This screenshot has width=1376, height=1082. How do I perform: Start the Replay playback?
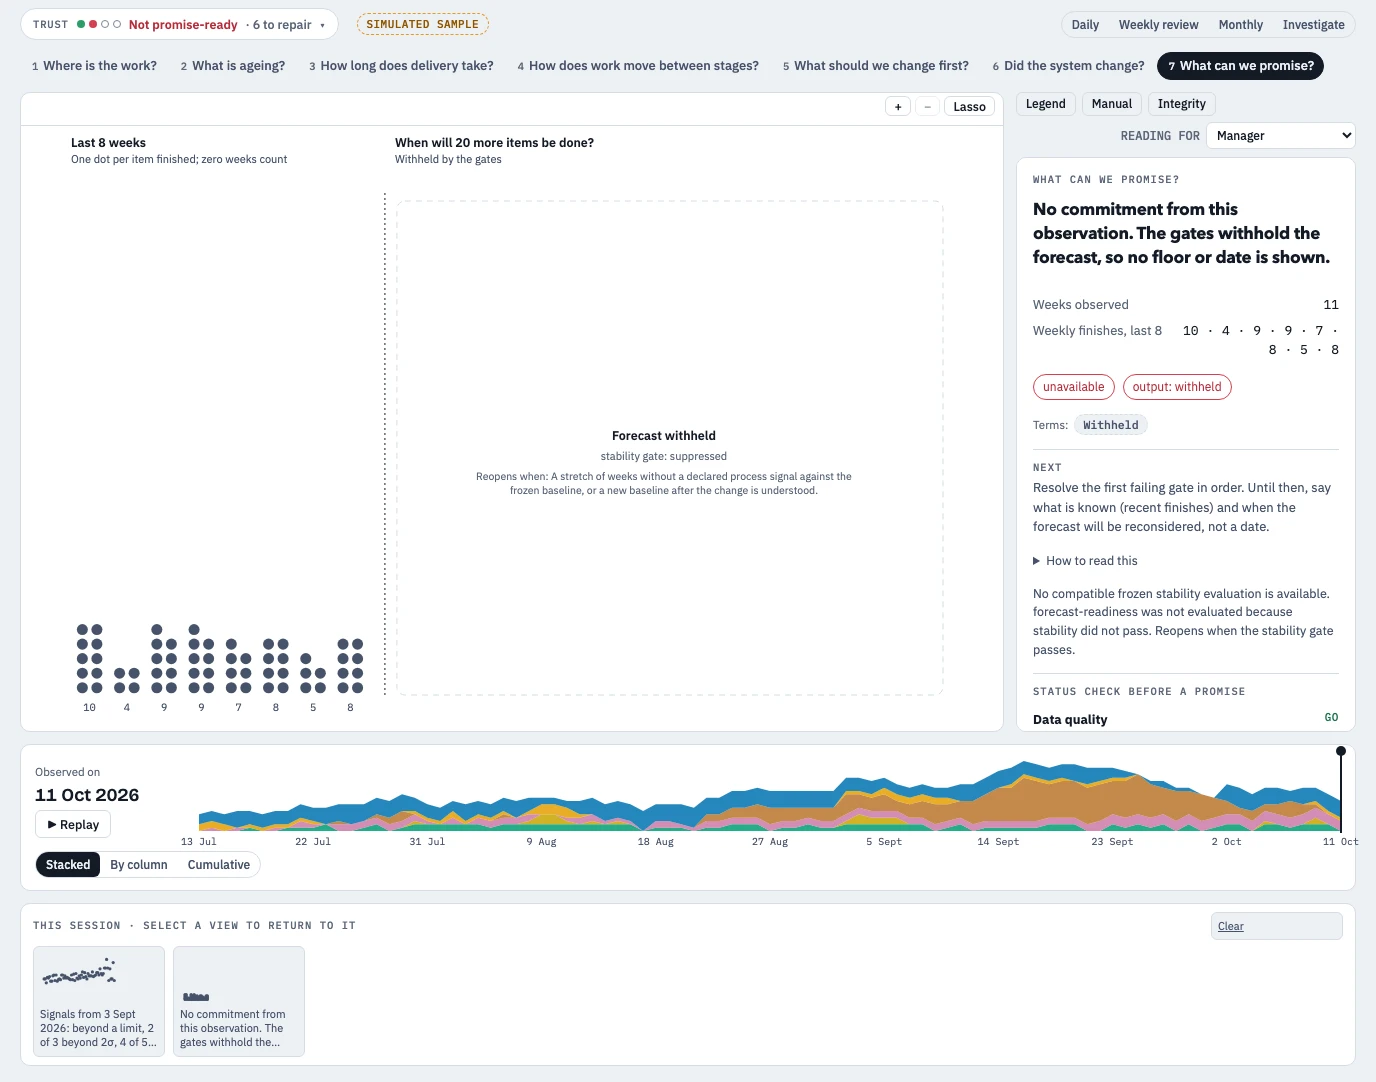click(x=73, y=825)
